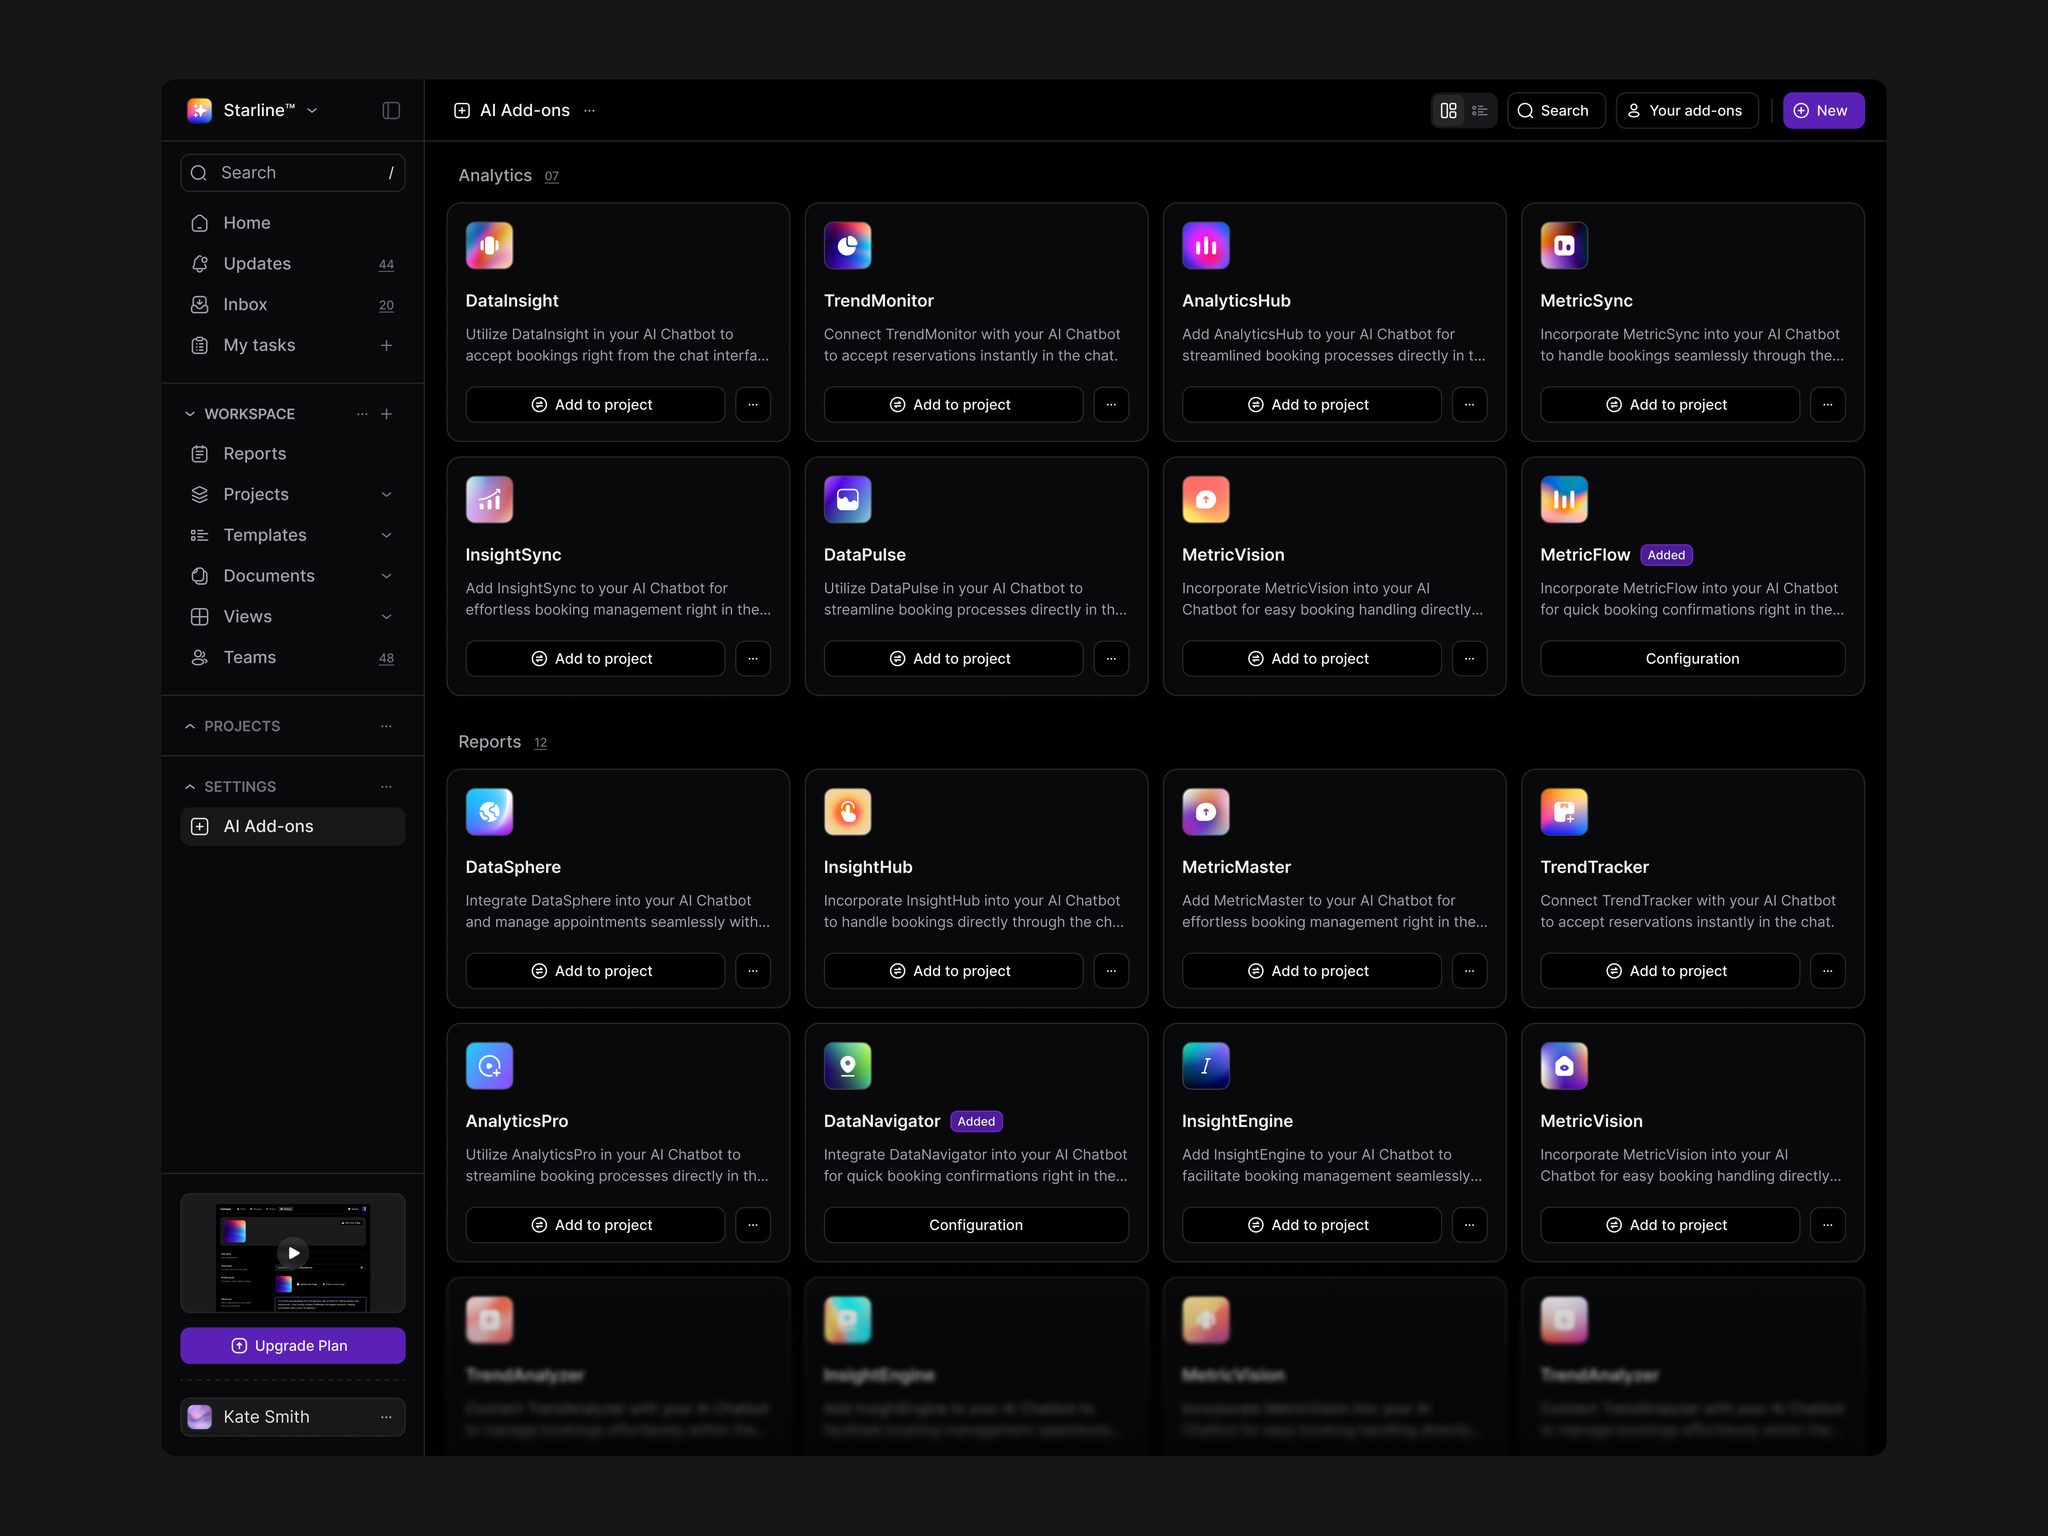Image resolution: width=2048 pixels, height=1536 pixels.
Task: Click the TrendMonitor app icon
Action: [x=847, y=245]
